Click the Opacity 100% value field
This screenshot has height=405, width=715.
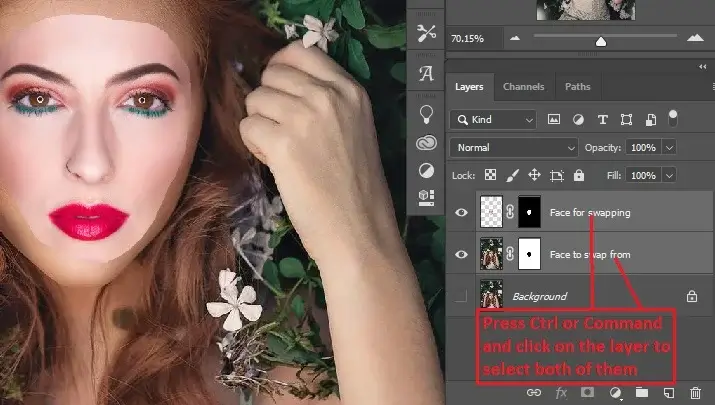point(643,148)
